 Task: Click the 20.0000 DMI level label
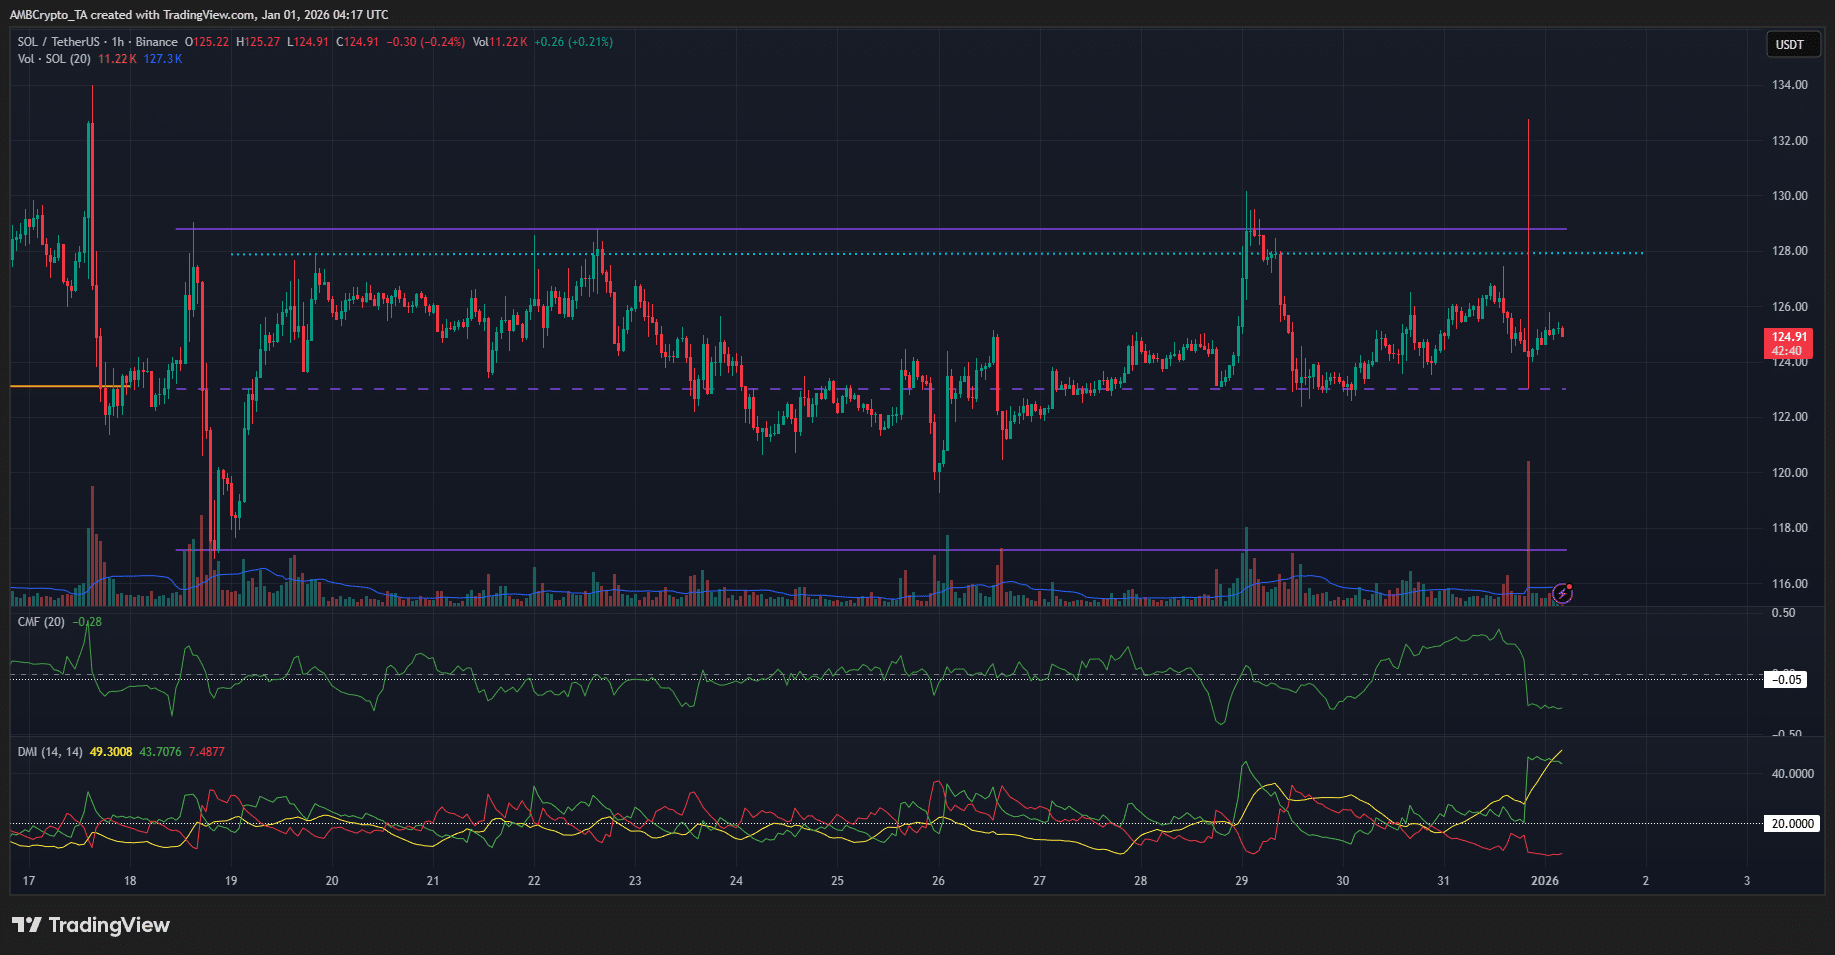1792,824
